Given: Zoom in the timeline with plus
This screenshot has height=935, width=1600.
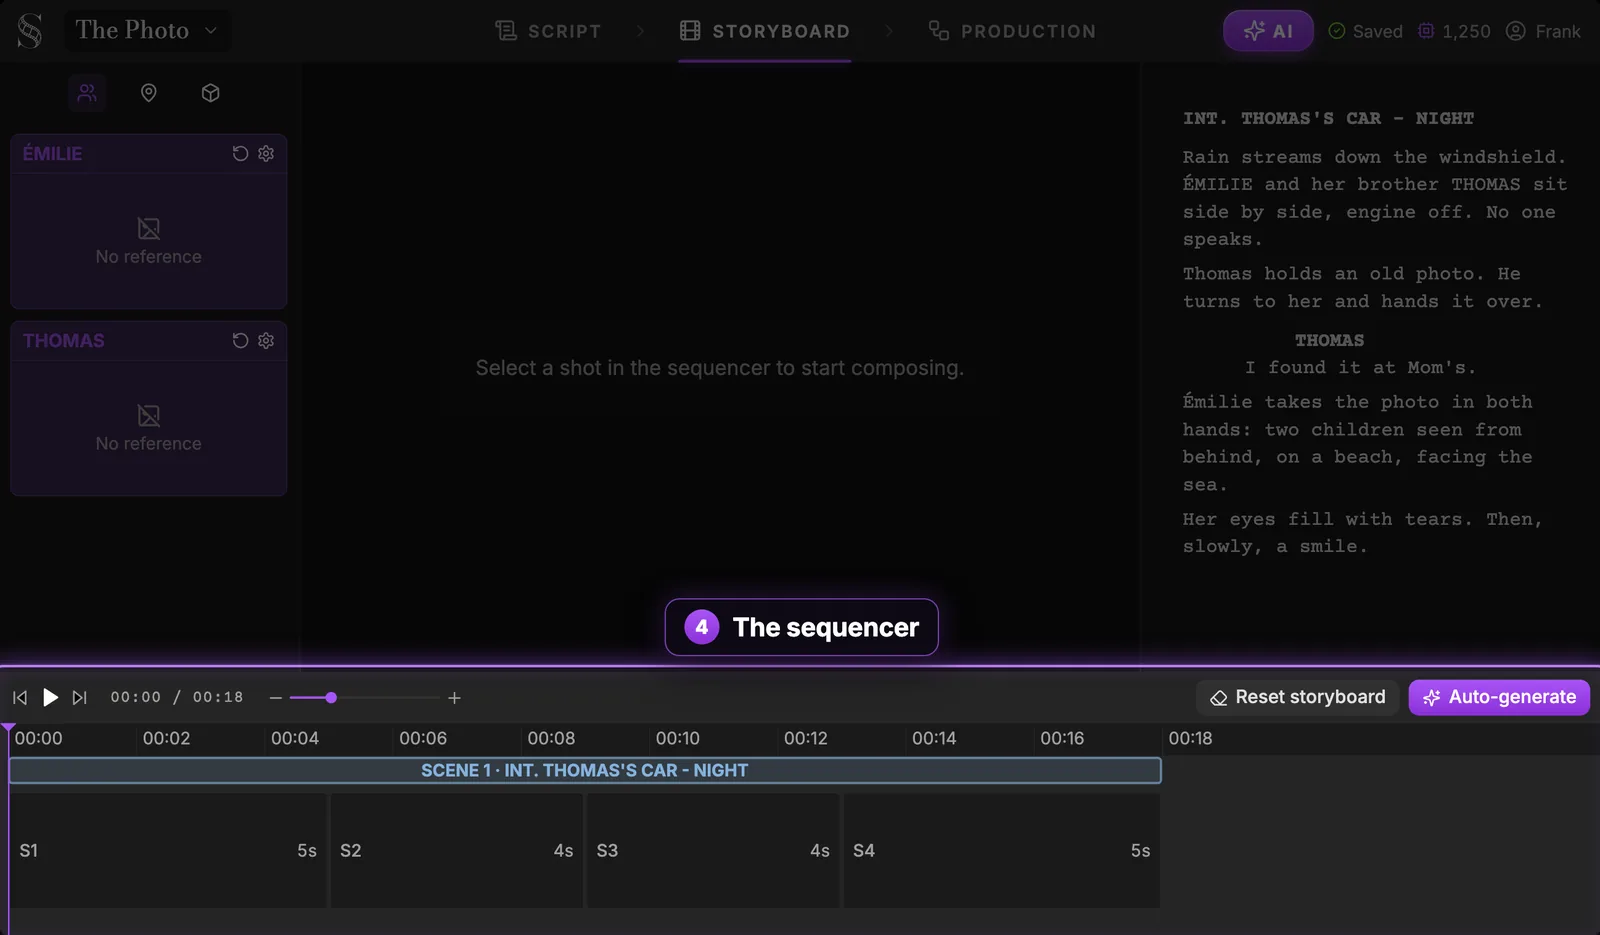Looking at the screenshot, I should [x=454, y=698].
